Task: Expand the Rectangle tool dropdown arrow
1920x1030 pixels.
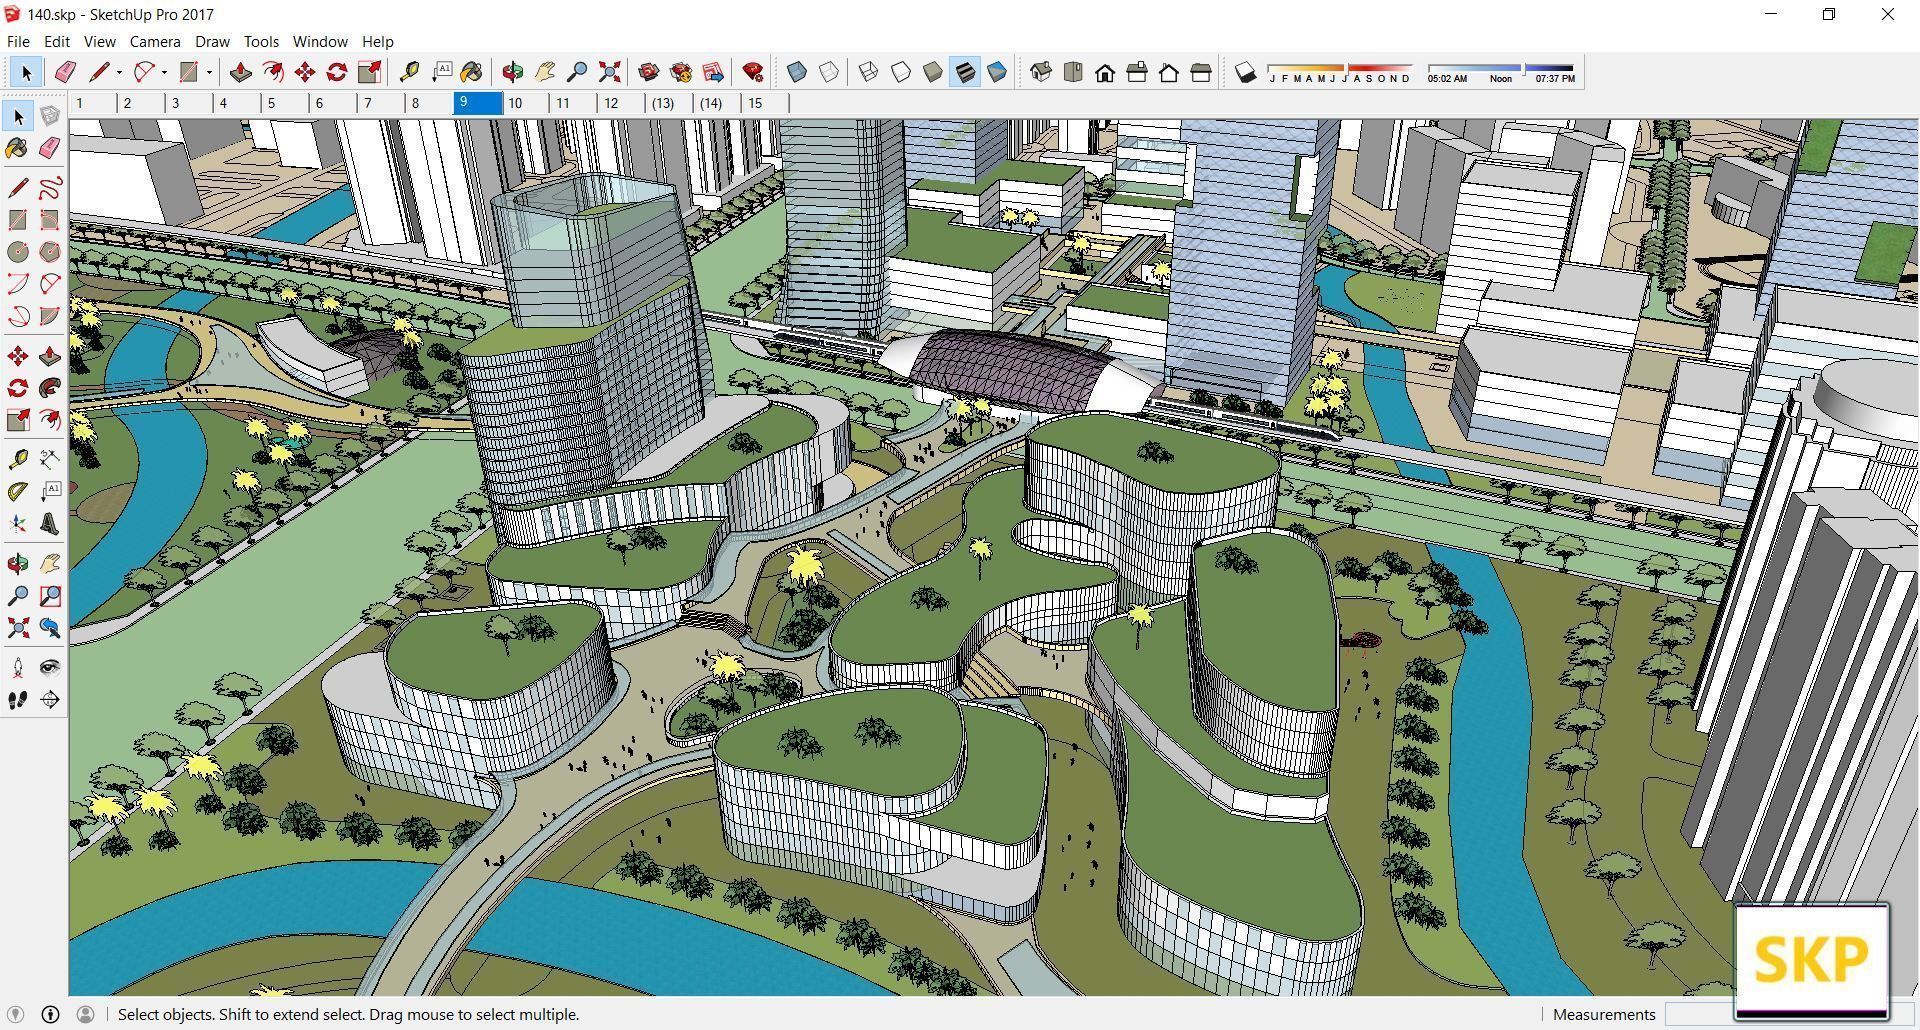Action: coord(209,72)
